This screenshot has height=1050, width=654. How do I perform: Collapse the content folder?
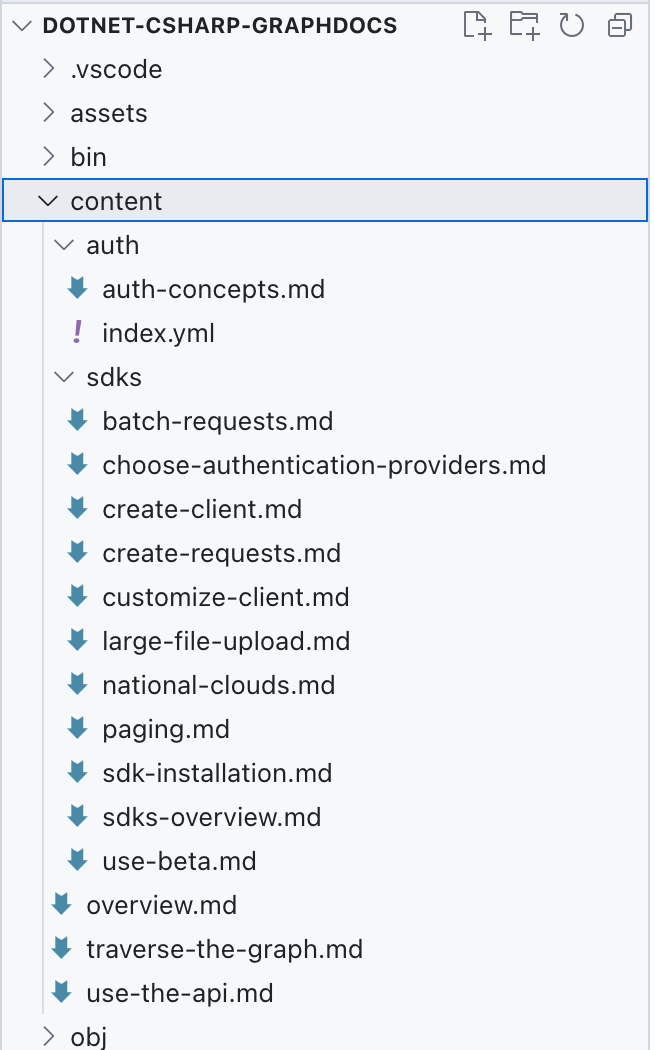[48, 200]
